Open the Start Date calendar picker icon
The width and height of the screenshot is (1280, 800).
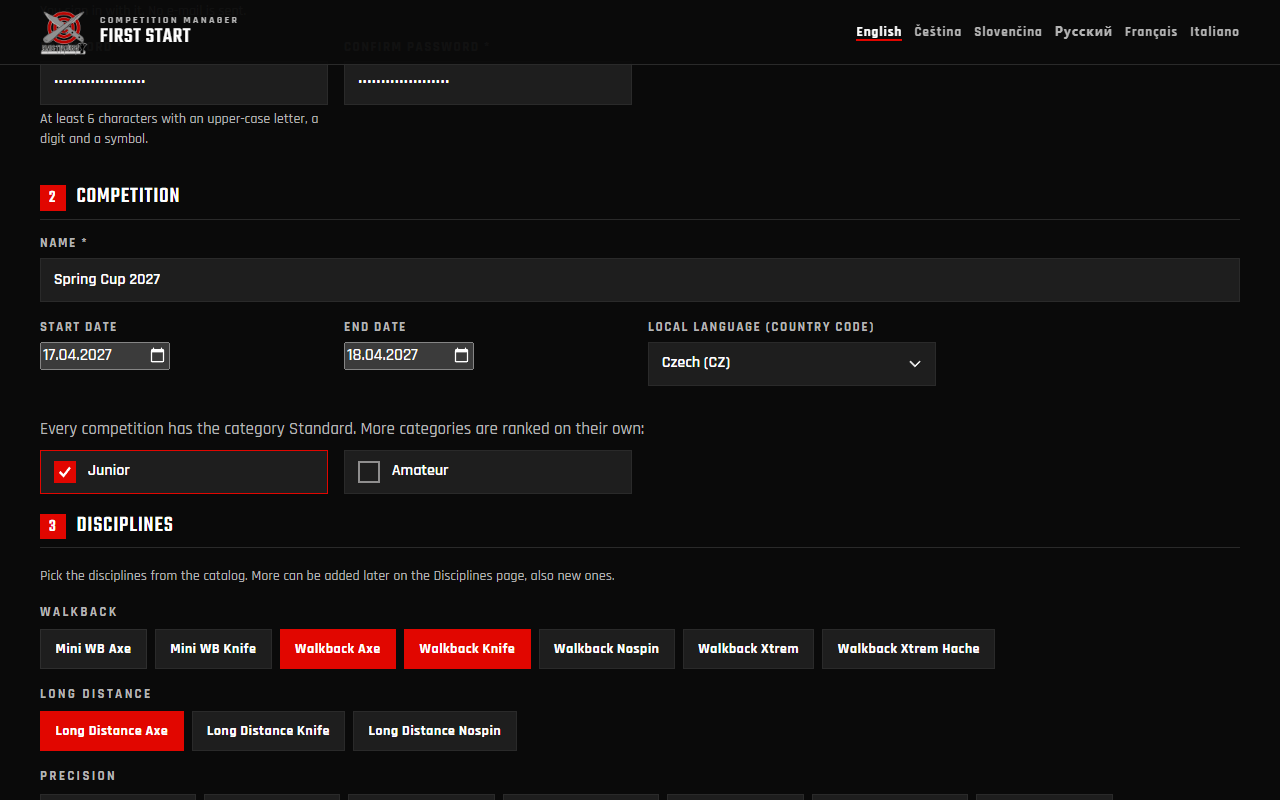(157, 356)
